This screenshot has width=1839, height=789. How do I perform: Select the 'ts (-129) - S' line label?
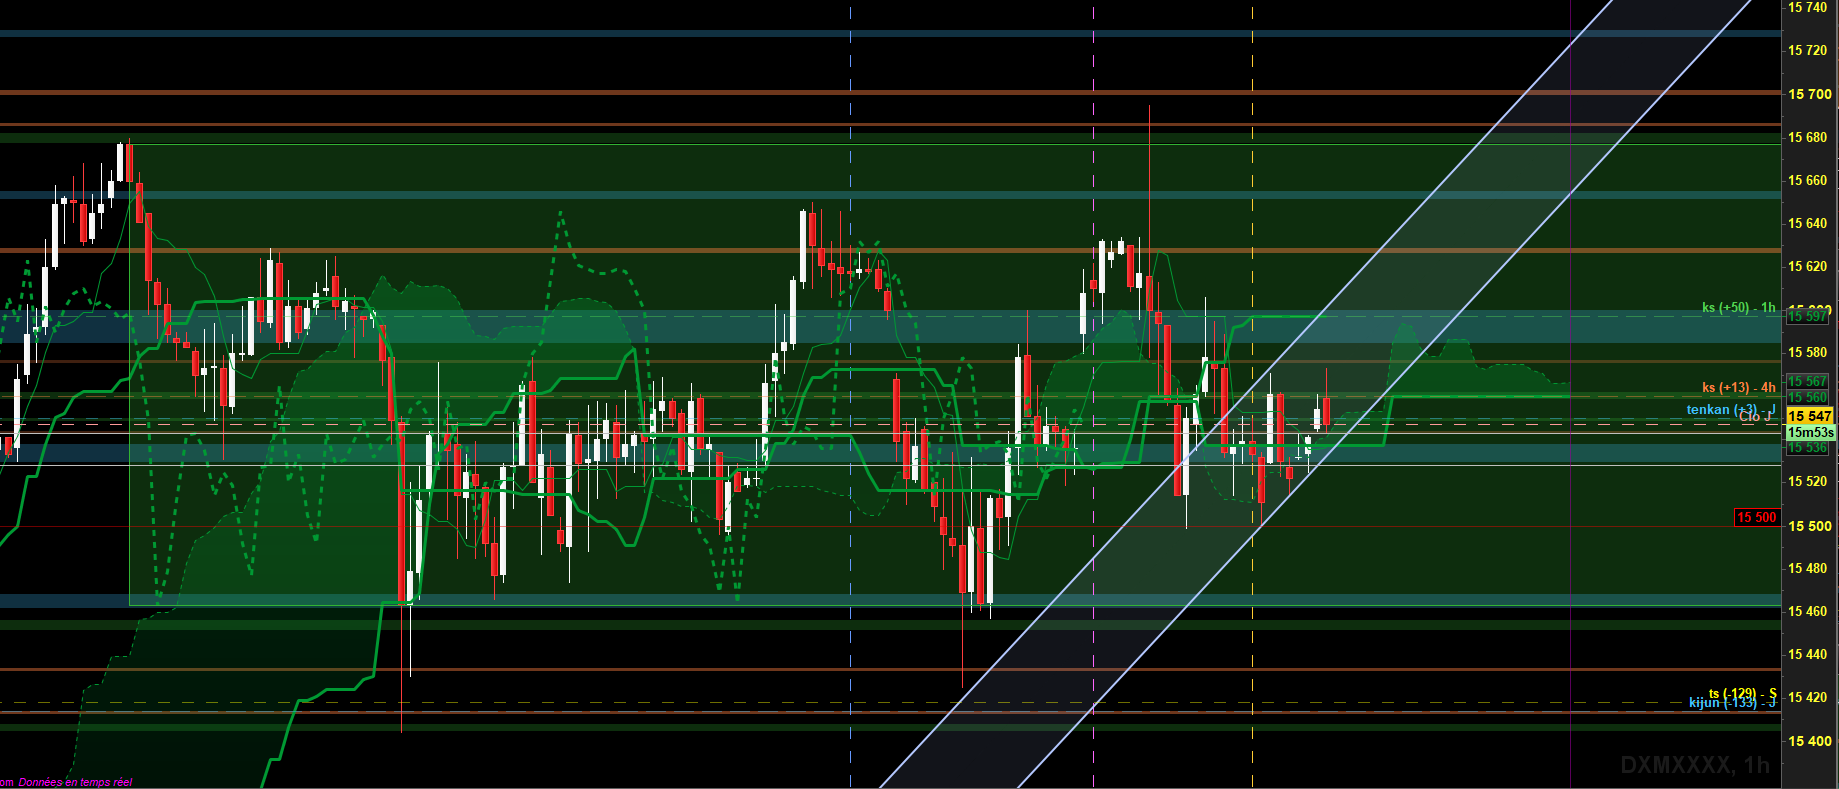click(1743, 693)
